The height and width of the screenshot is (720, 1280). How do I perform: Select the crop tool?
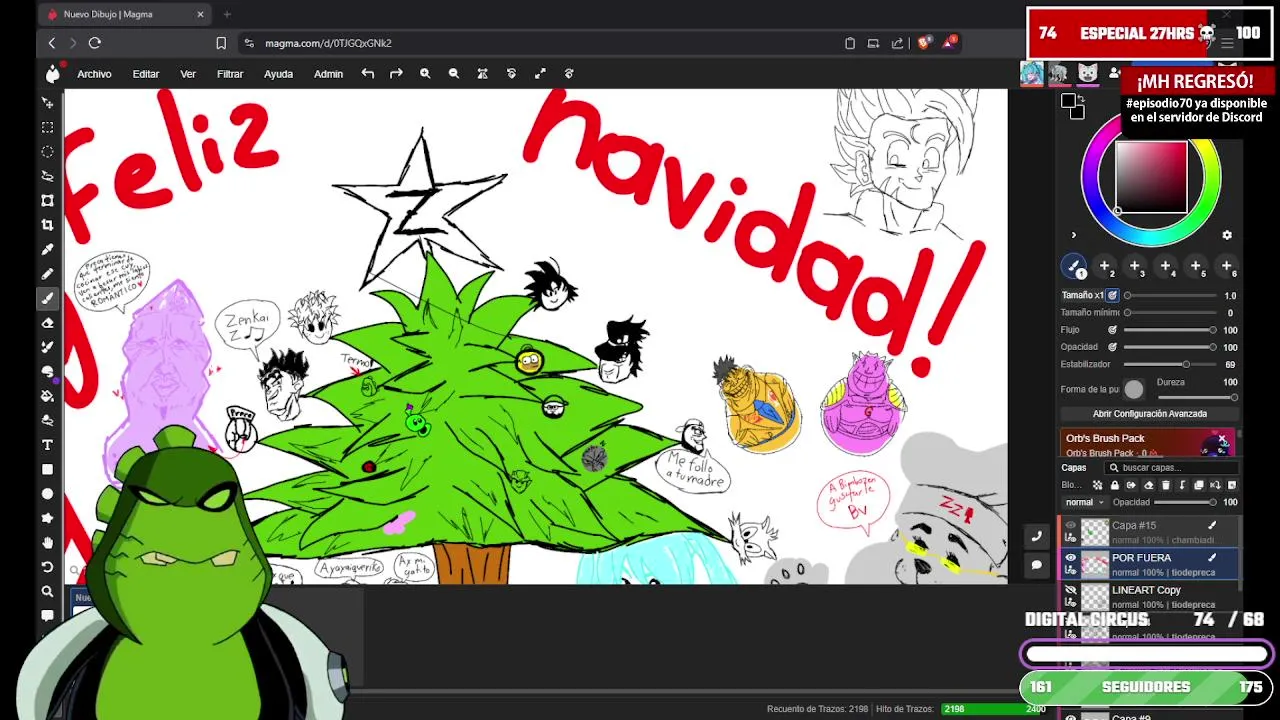coord(47,225)
